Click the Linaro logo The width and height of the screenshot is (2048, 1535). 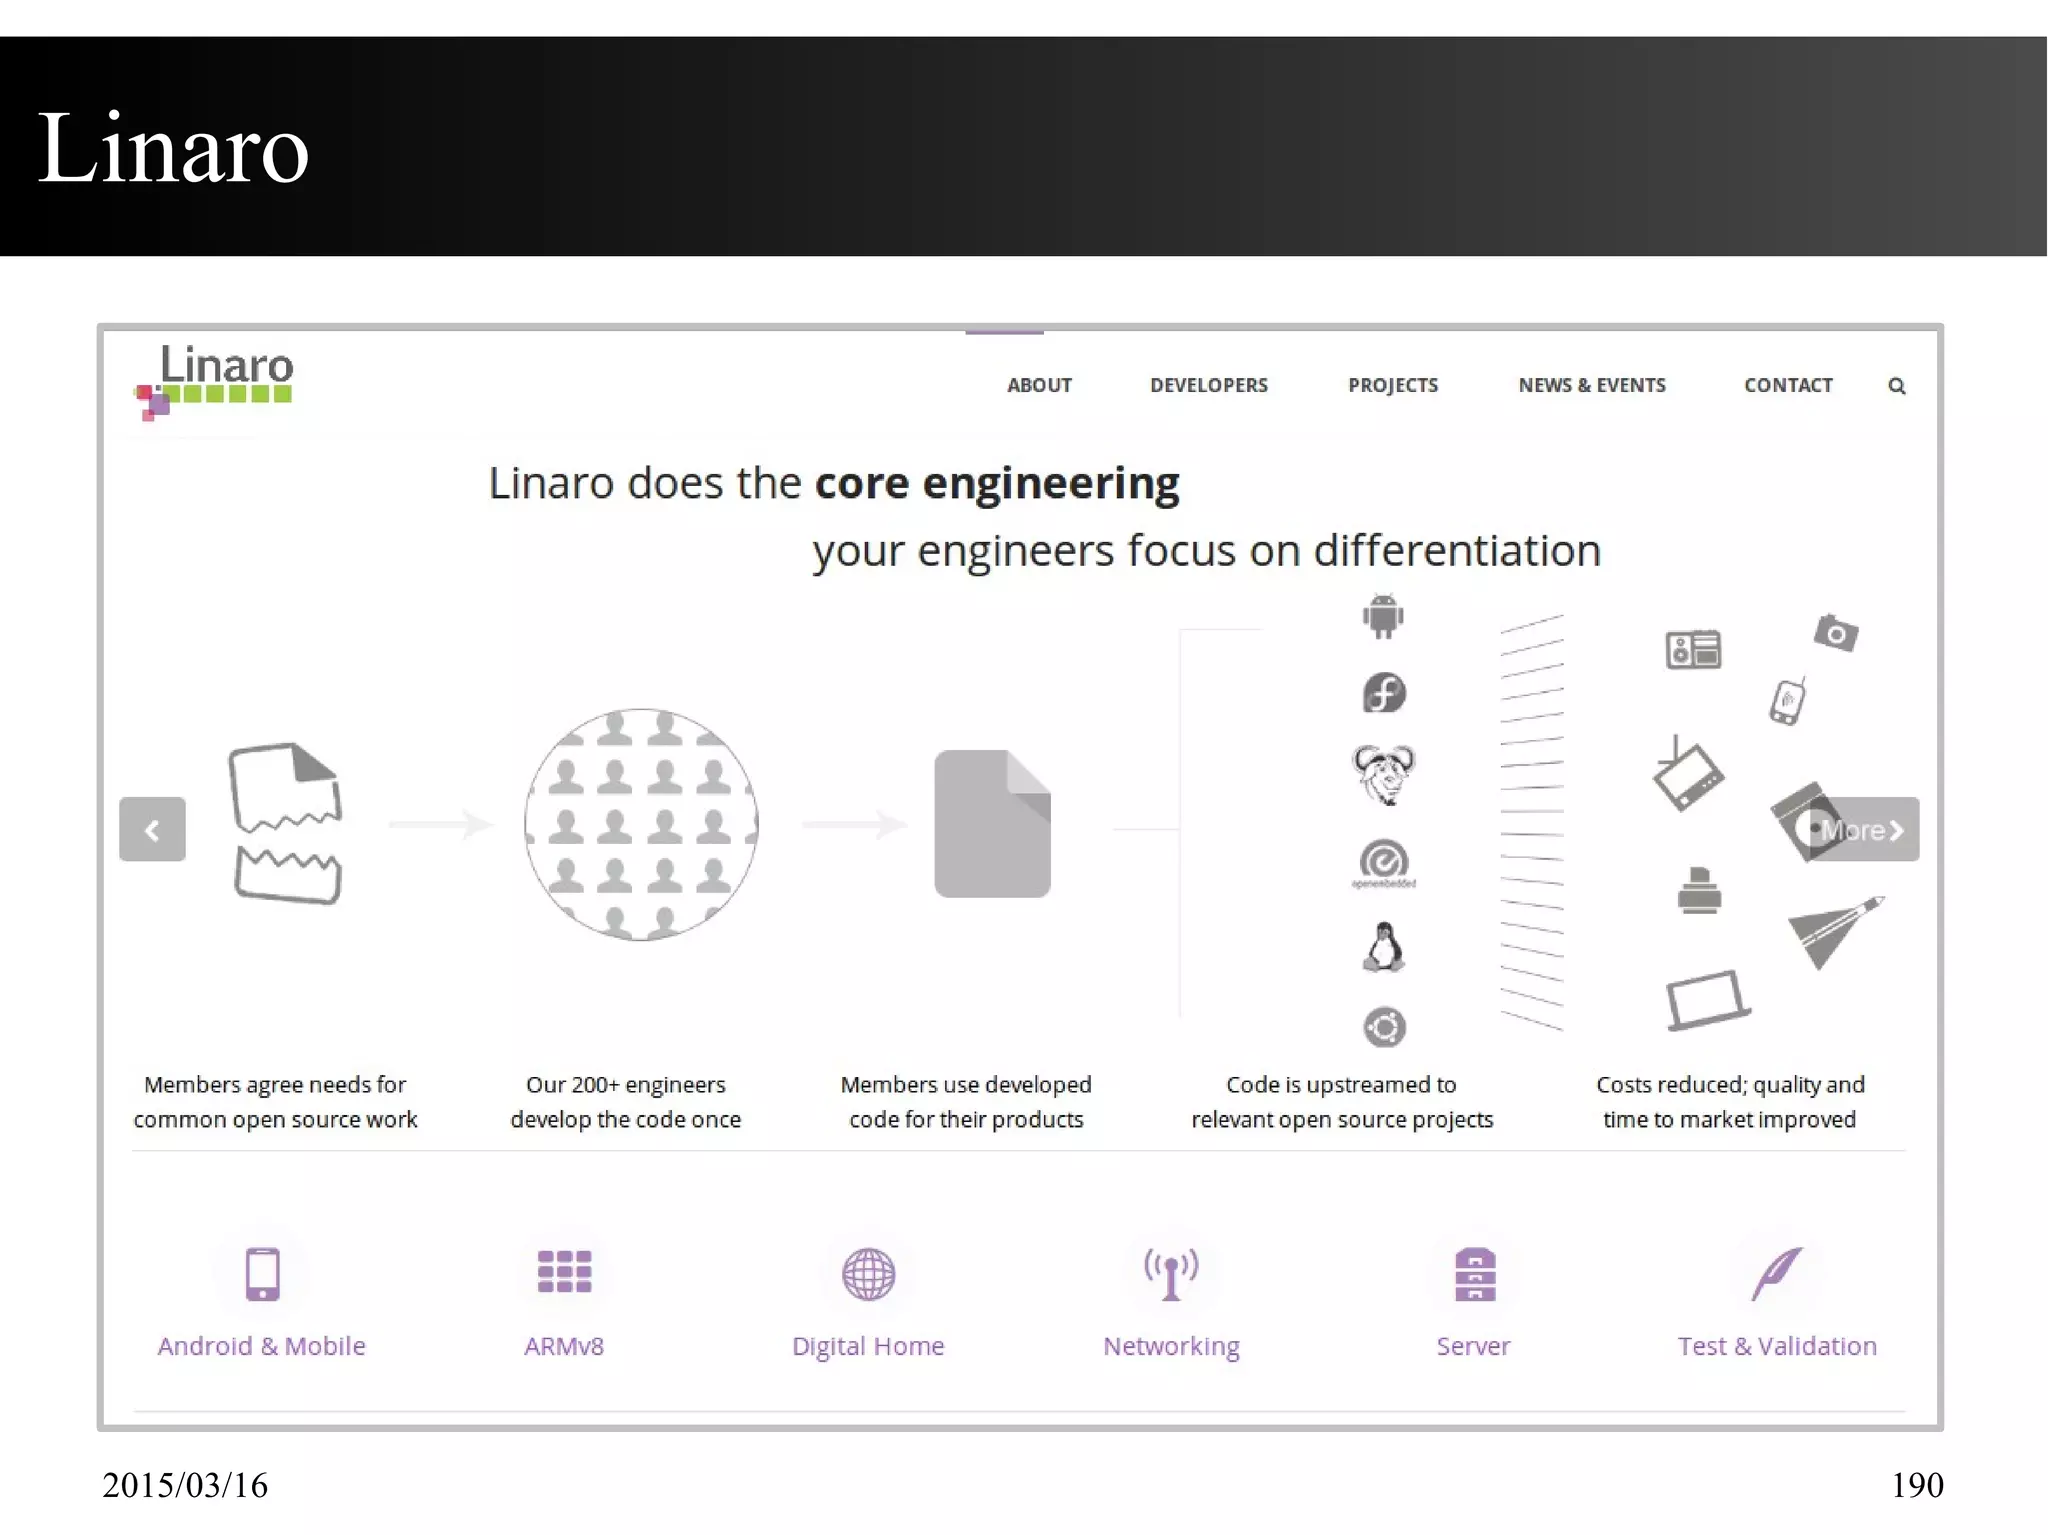(215, 380)
